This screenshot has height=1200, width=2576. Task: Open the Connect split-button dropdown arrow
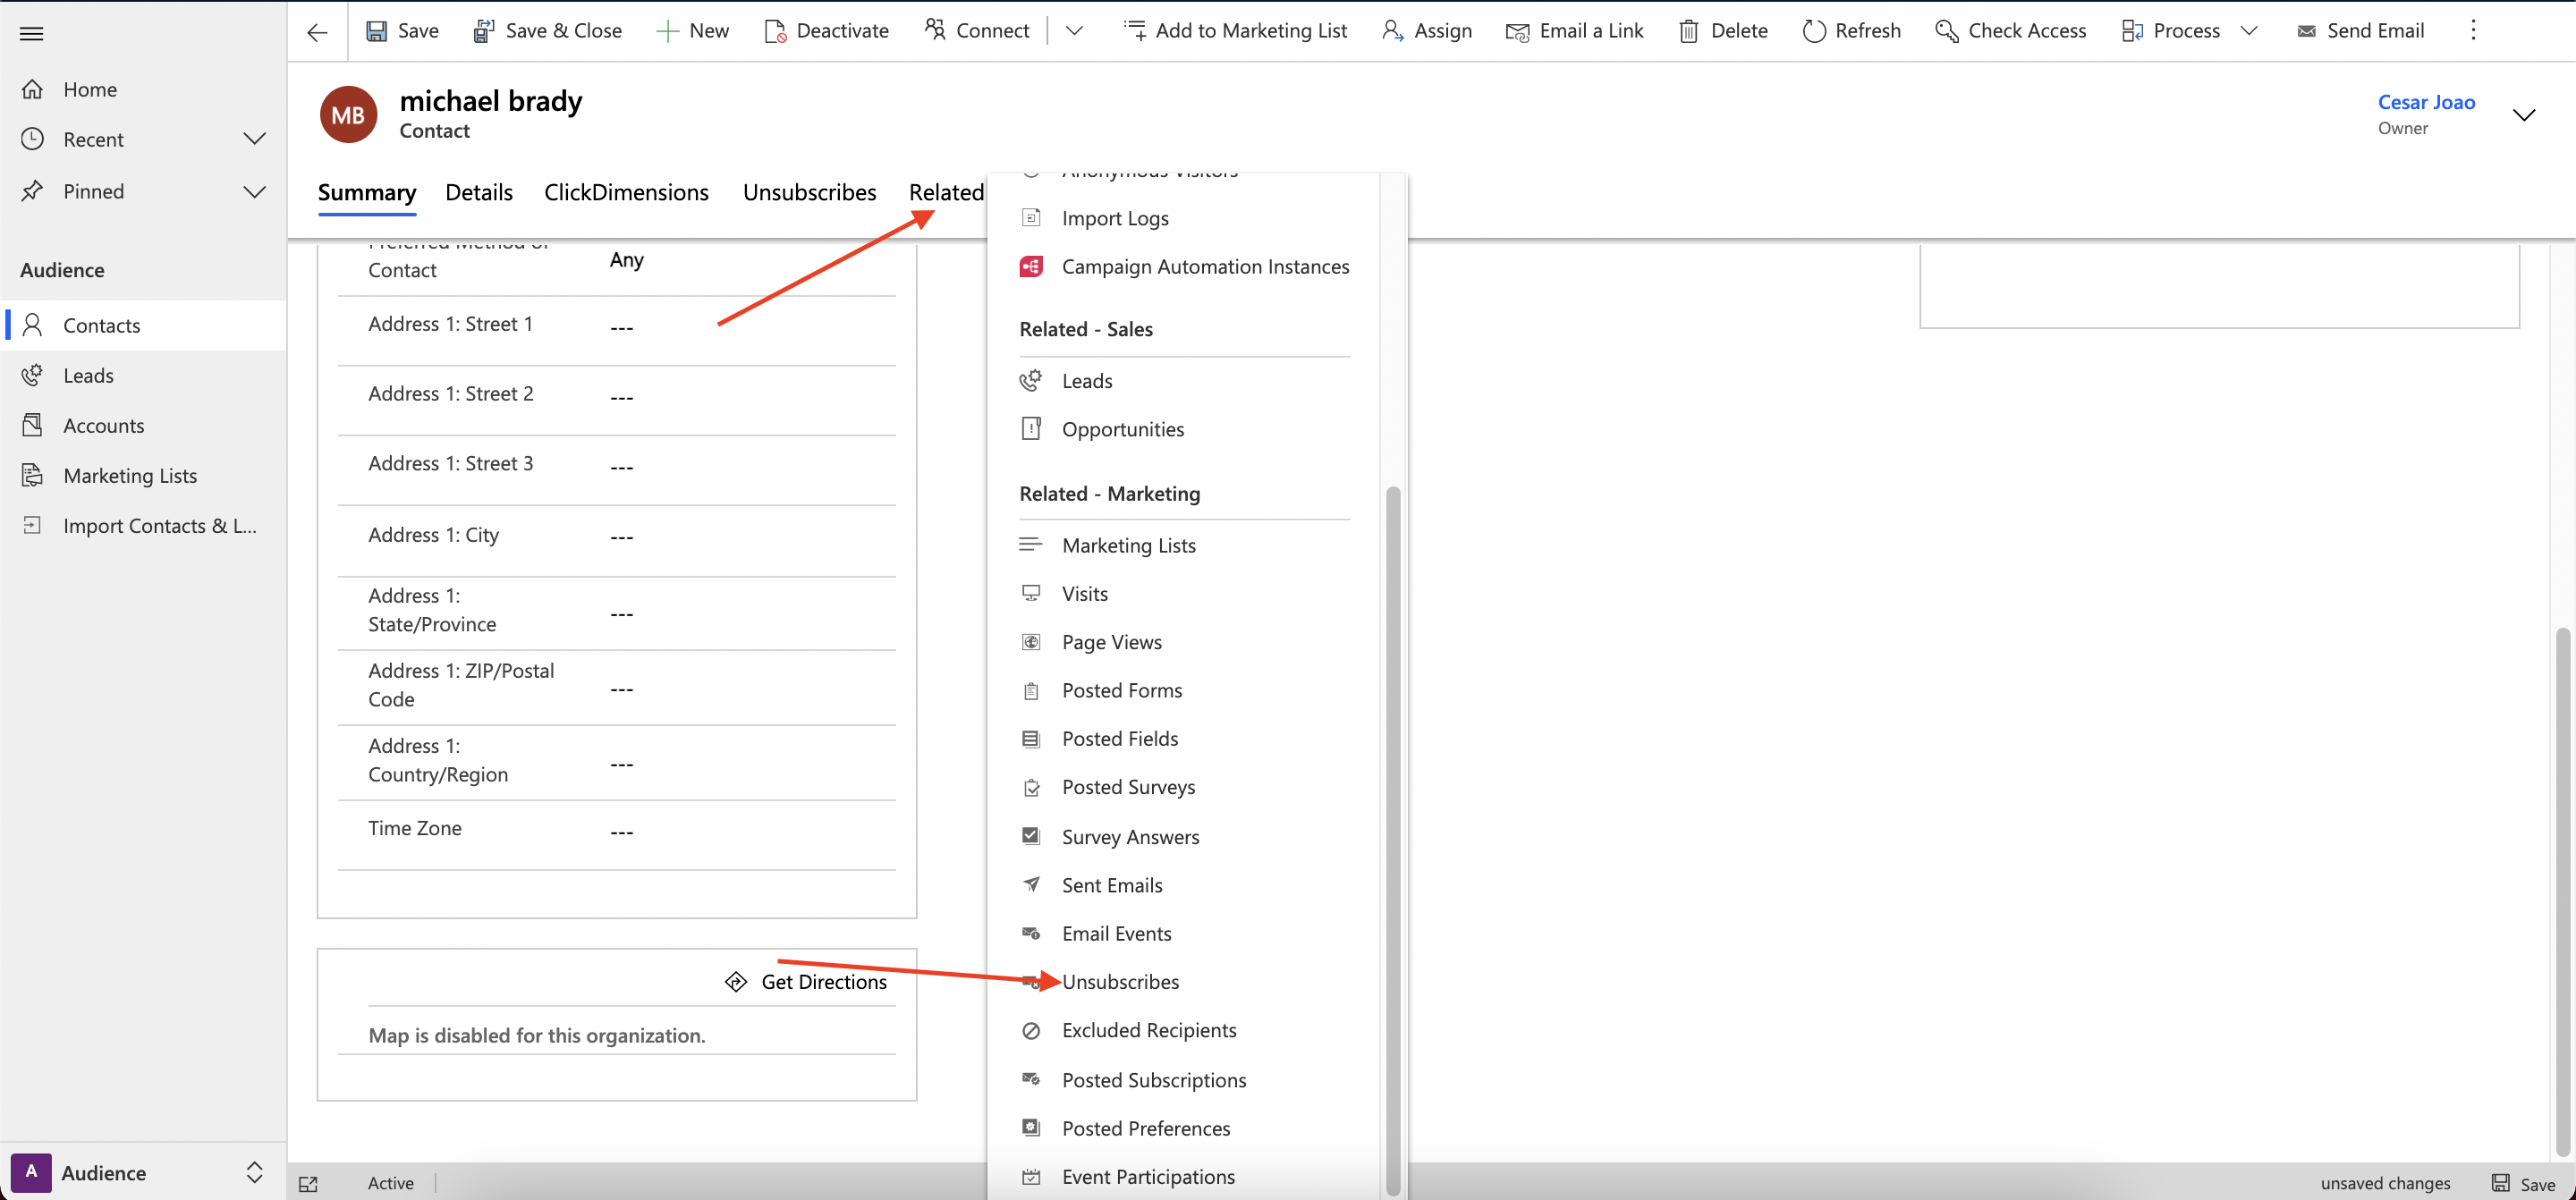point(1074,31)
